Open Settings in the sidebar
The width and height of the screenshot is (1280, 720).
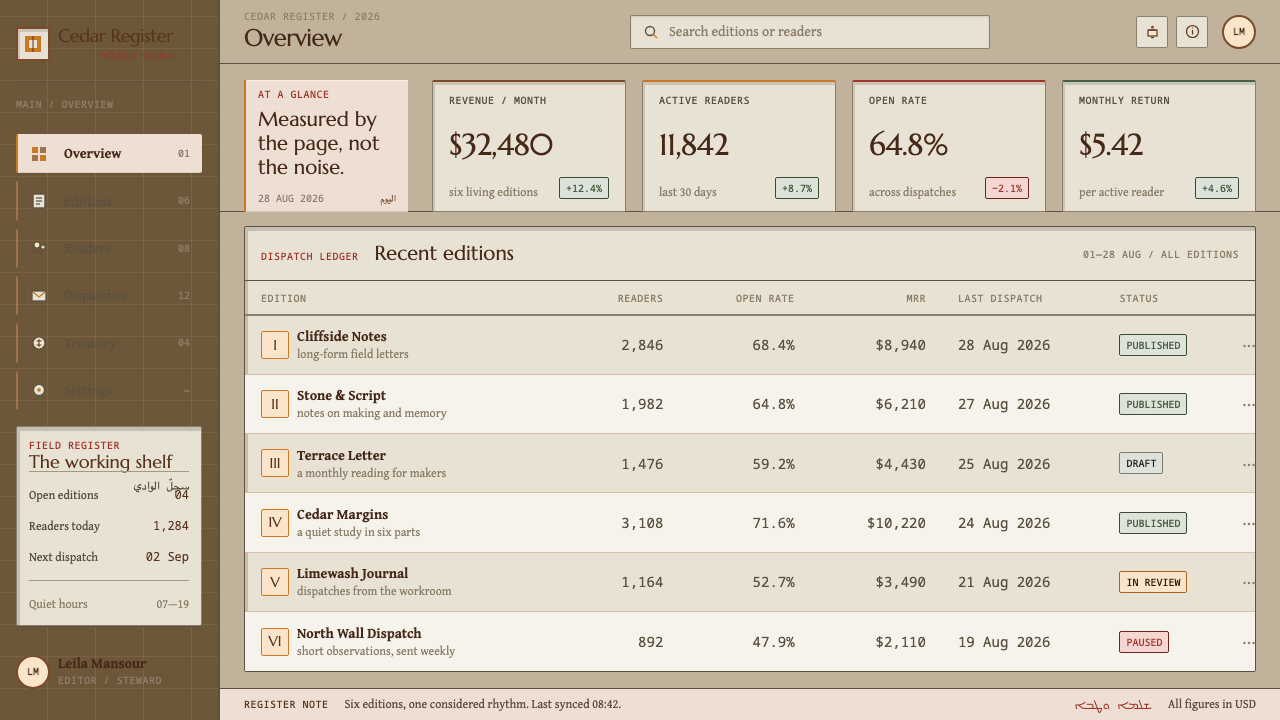point(109,390)
